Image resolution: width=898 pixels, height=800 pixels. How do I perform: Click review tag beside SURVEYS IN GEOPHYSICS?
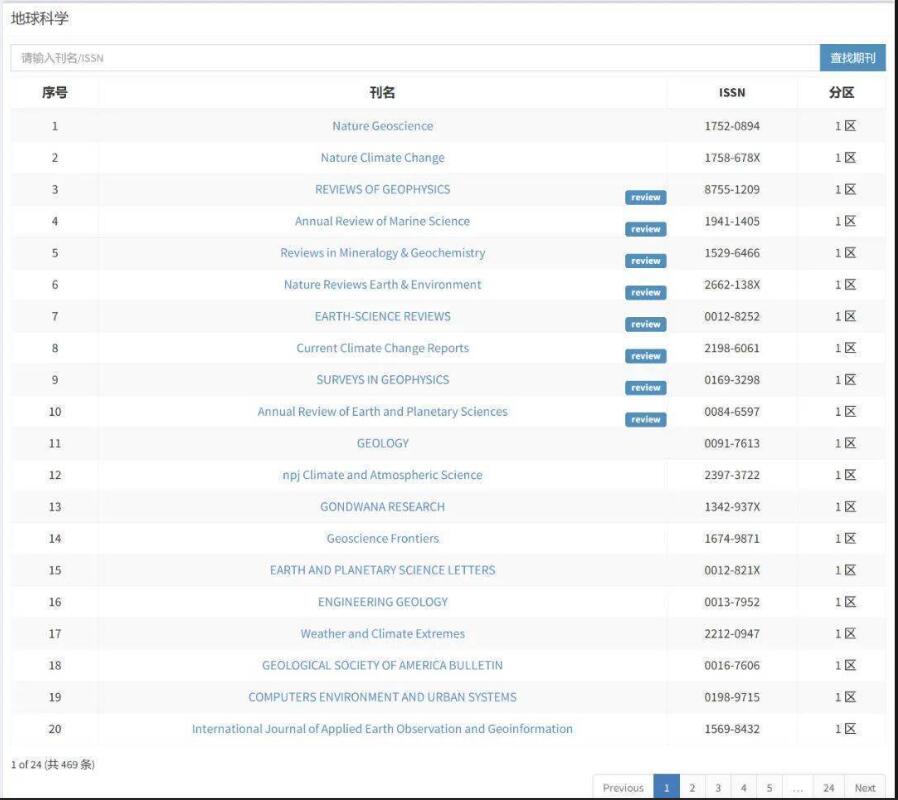(x=645, y=388)
